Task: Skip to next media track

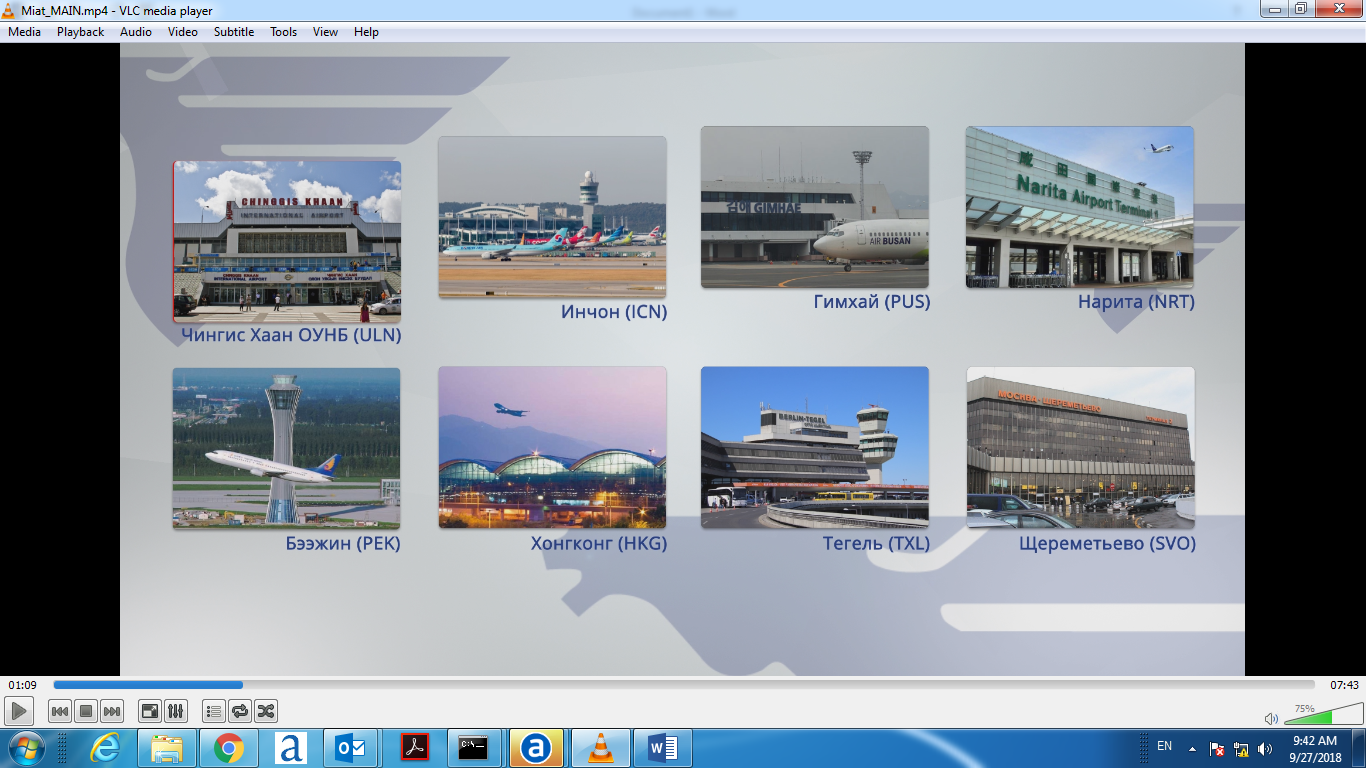Action: pyautogui.click(x=112, y=711)
